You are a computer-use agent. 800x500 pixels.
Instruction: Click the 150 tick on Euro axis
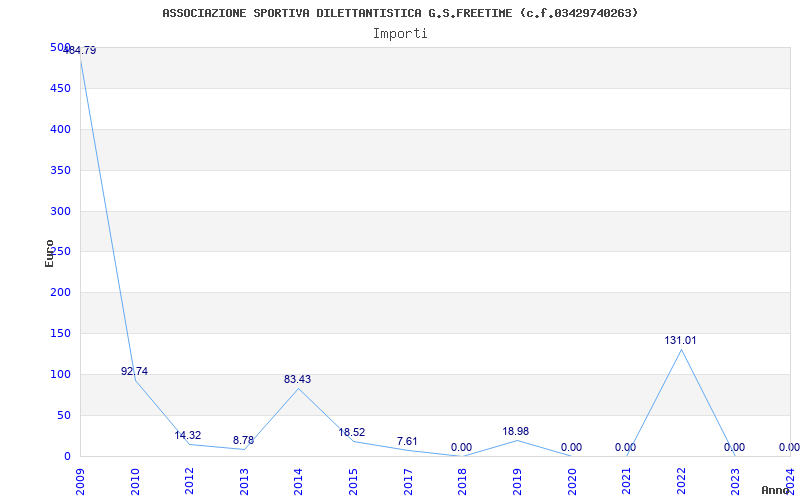[60, 333]
